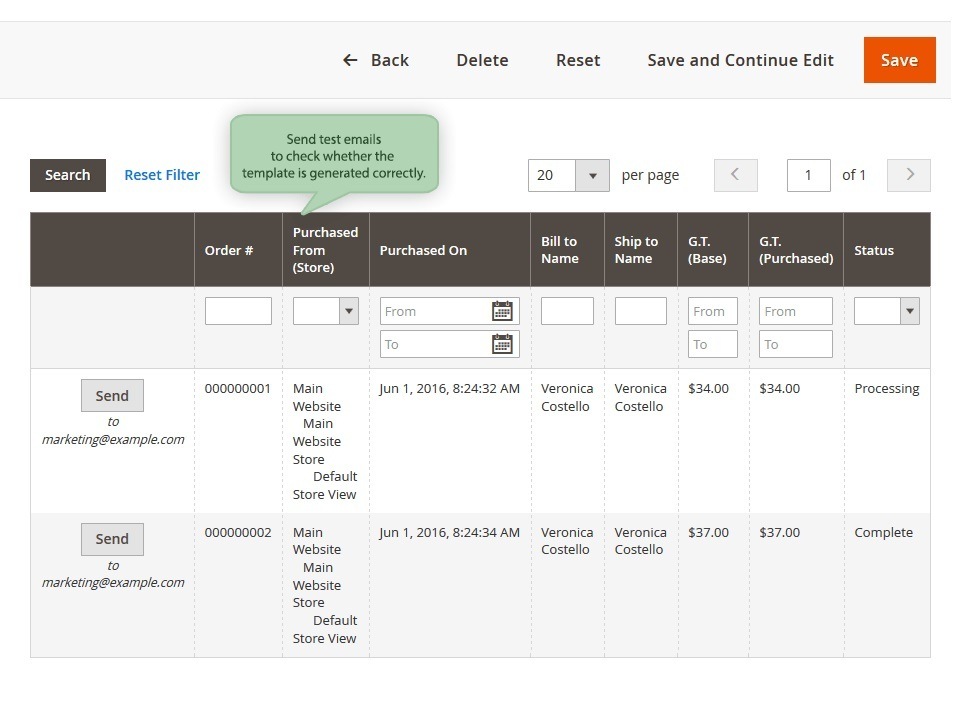The image size is (960, 704).
Task: Click the Reset Filter link
Action: [x=162, y=175]
